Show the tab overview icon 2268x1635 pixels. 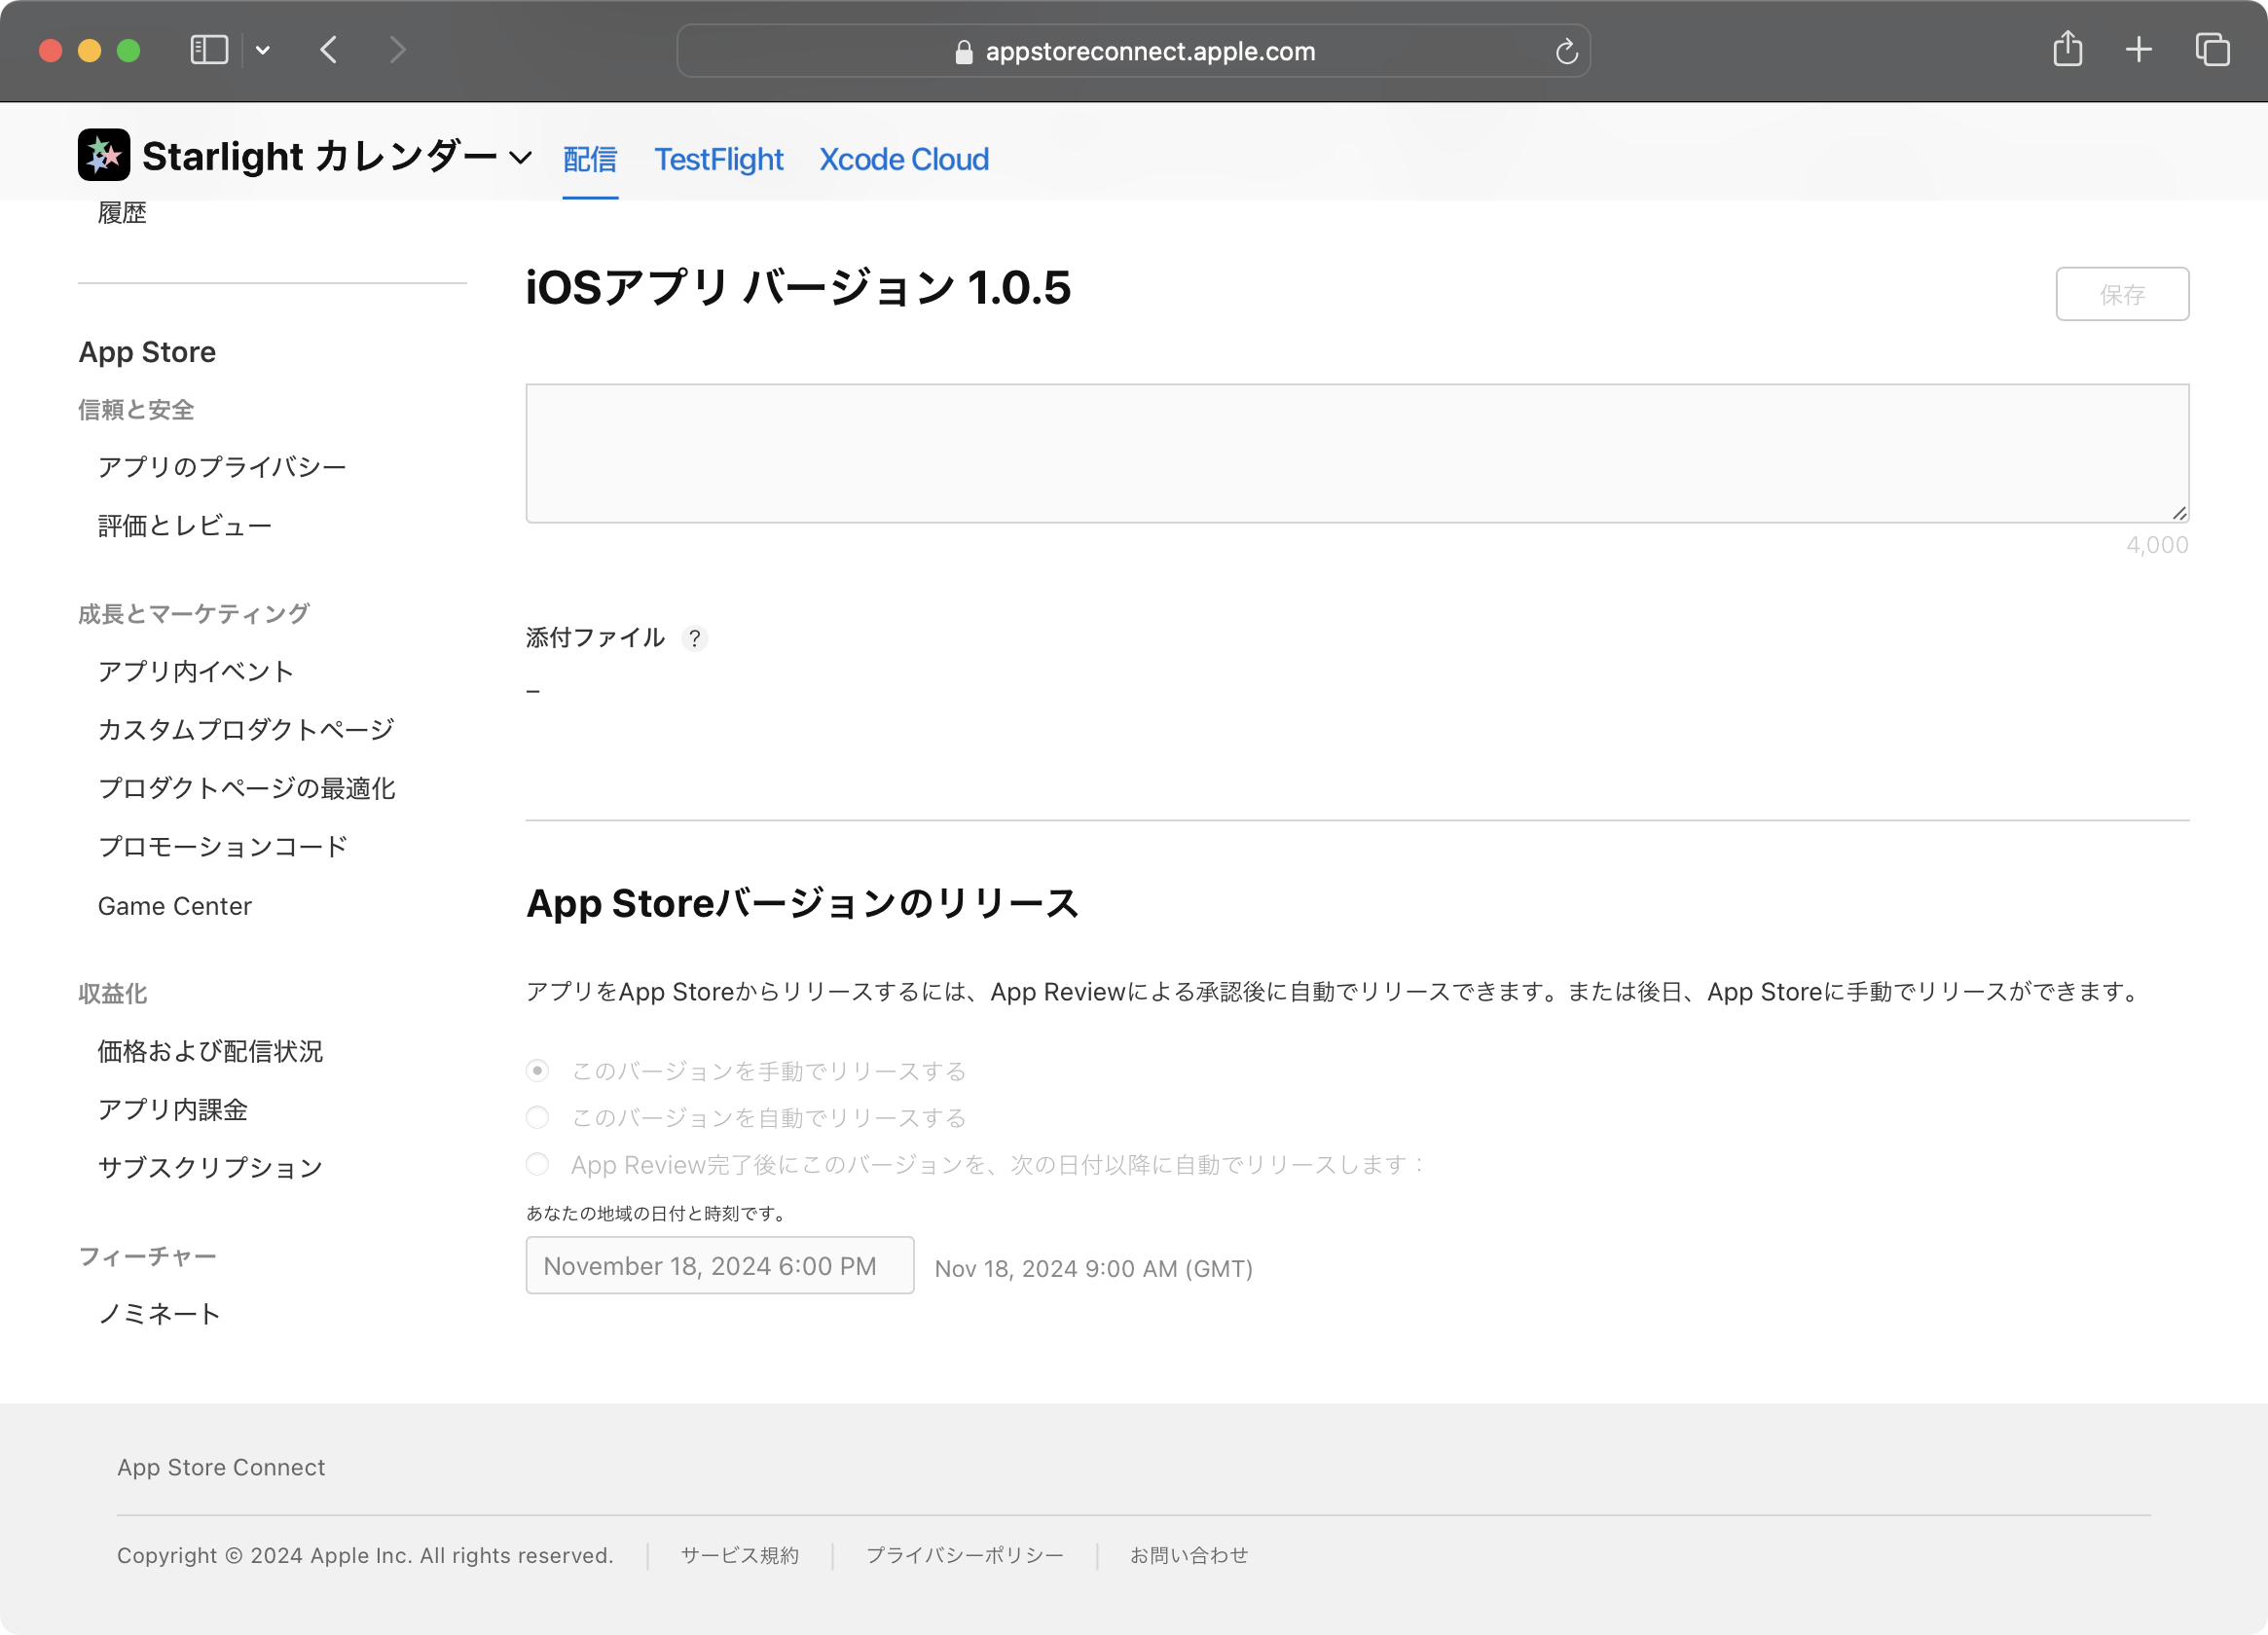tap(2212, 50)
